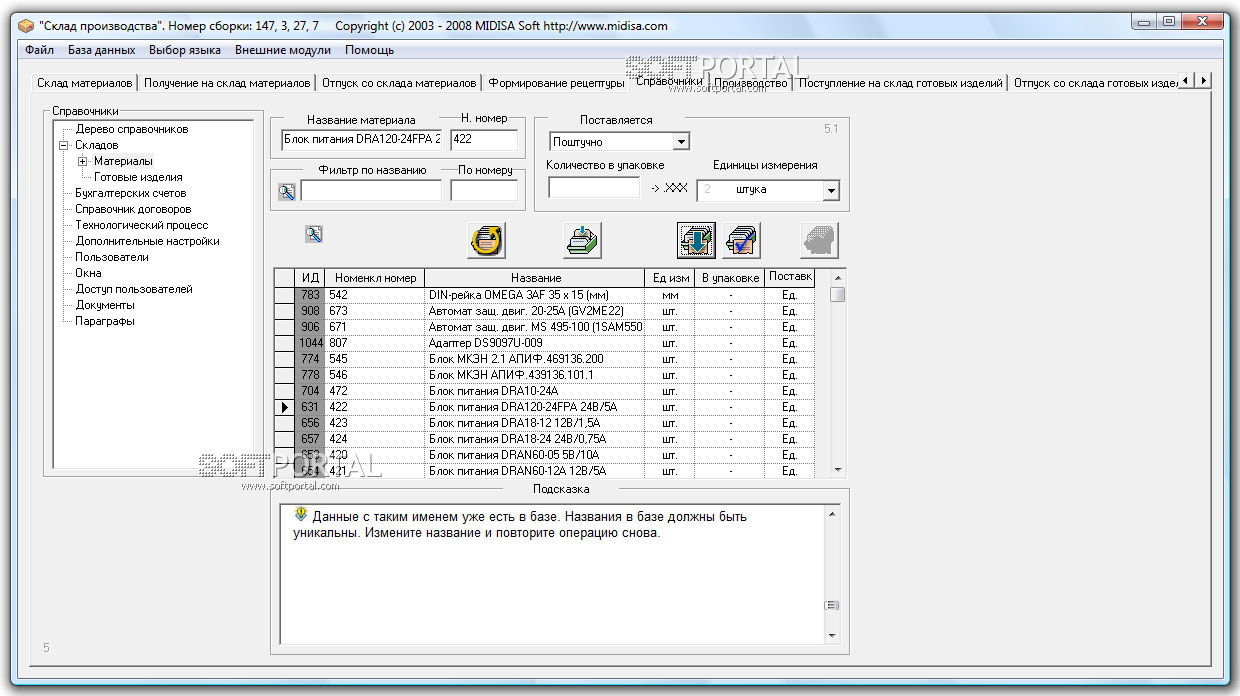Click the confirm records icon with blue checkmark
The height and width of the screenshot is (696, 1240).
pos(742,240)
